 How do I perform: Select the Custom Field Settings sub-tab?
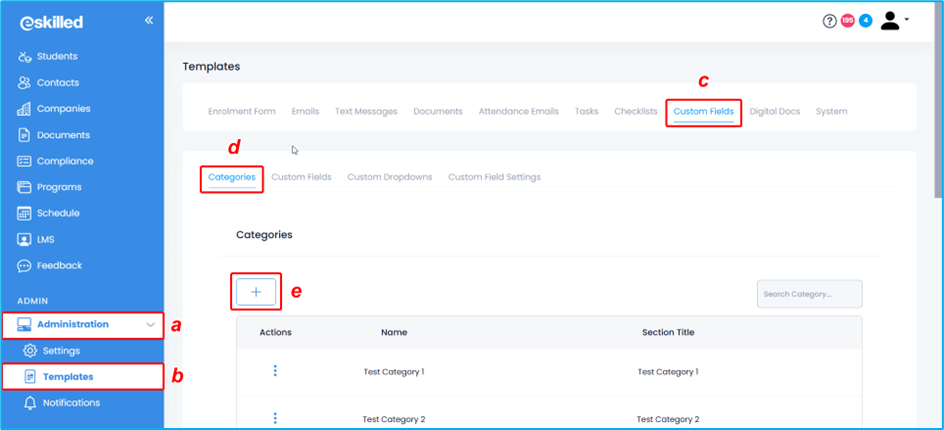click(x=494, y=177)
